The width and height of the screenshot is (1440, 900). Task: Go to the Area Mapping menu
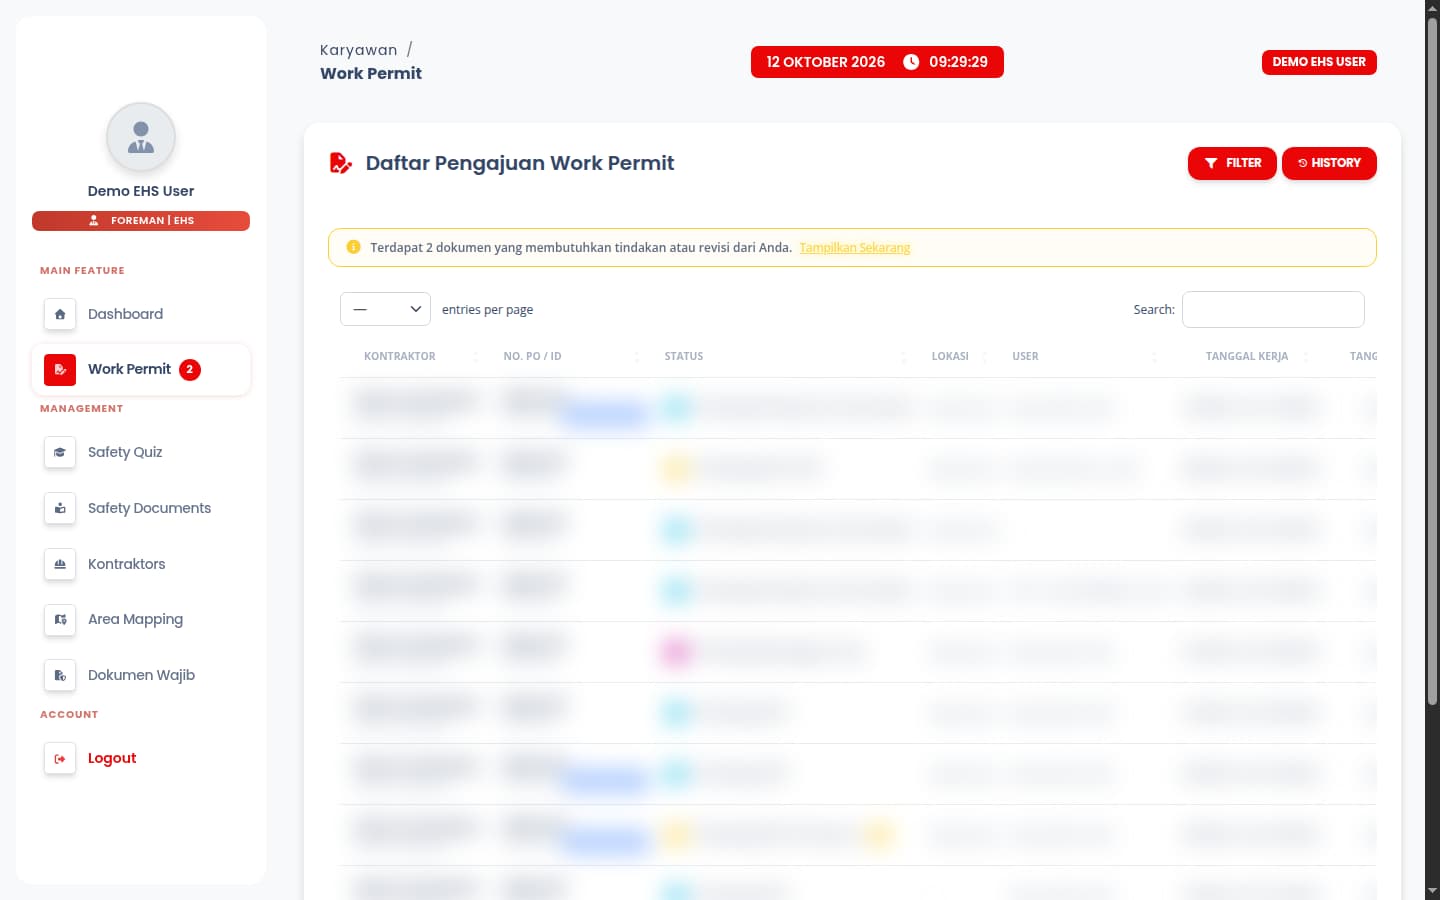(x=141, y=619)
